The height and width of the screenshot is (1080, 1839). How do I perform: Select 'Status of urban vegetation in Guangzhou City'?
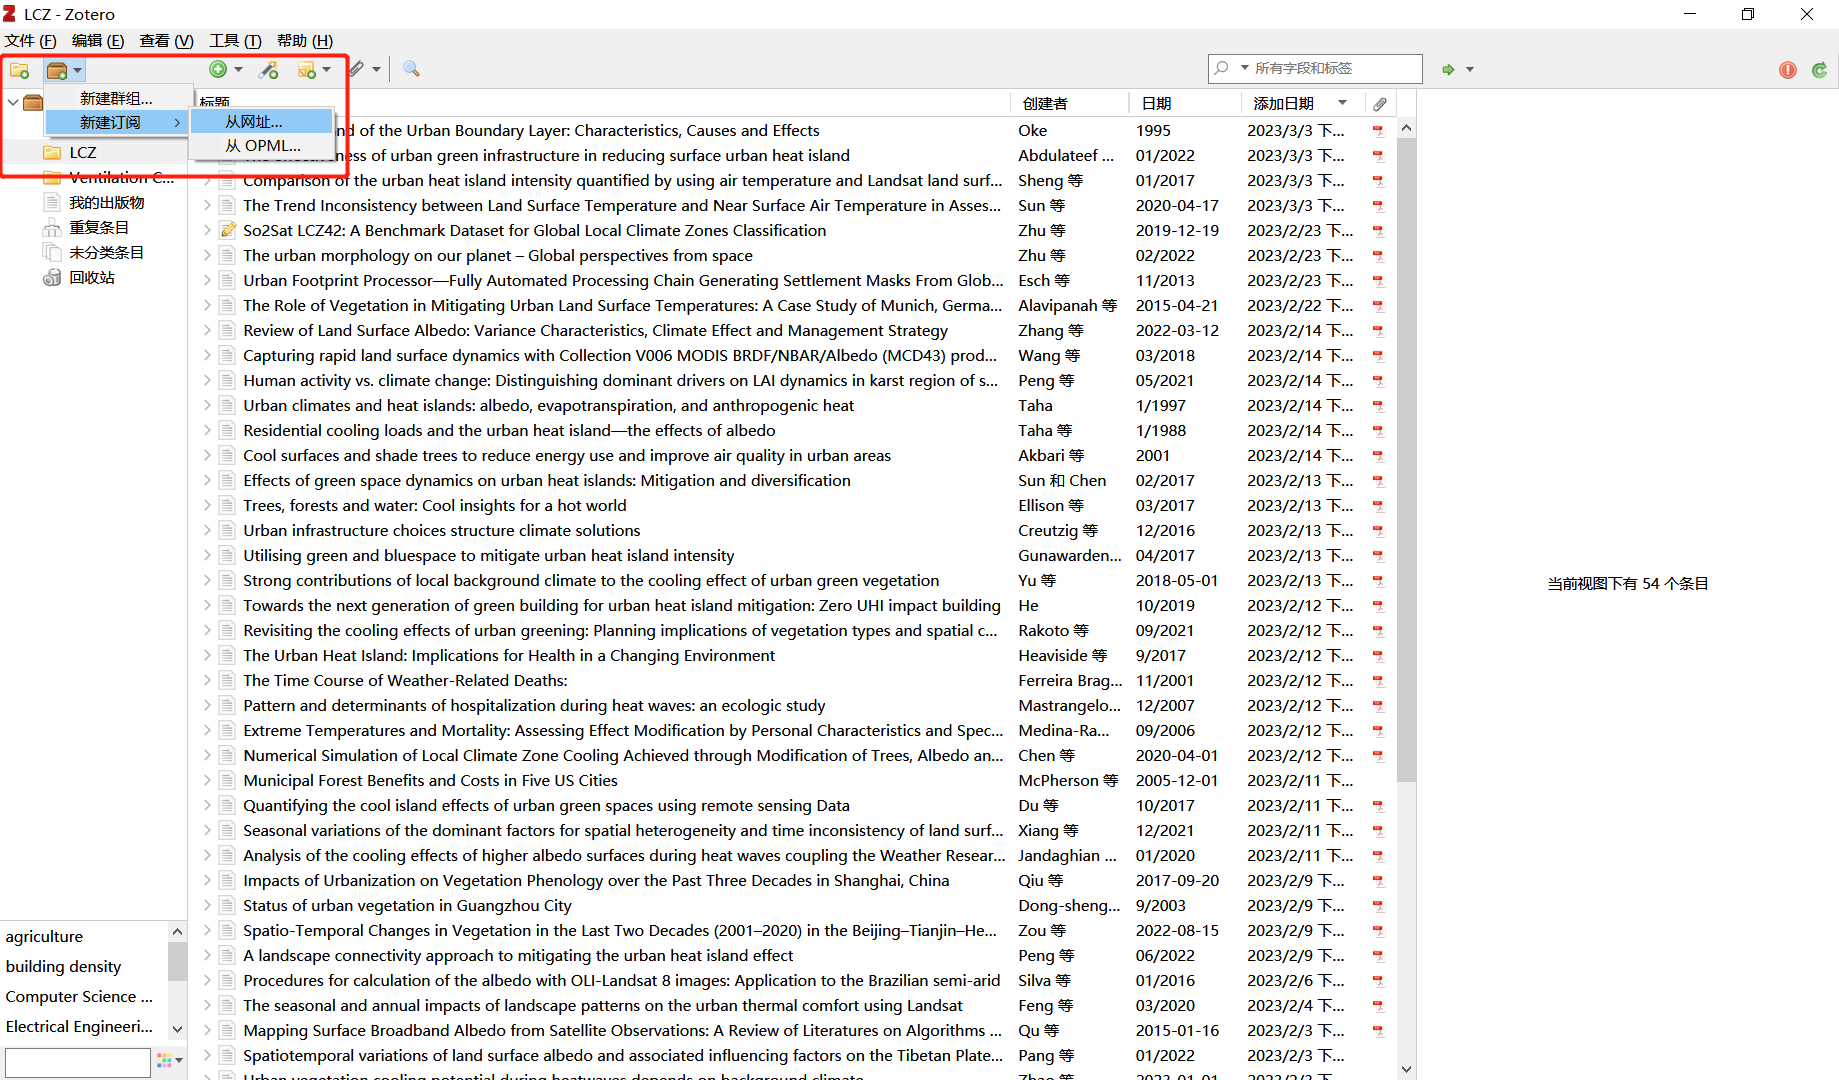click(407, 906)
